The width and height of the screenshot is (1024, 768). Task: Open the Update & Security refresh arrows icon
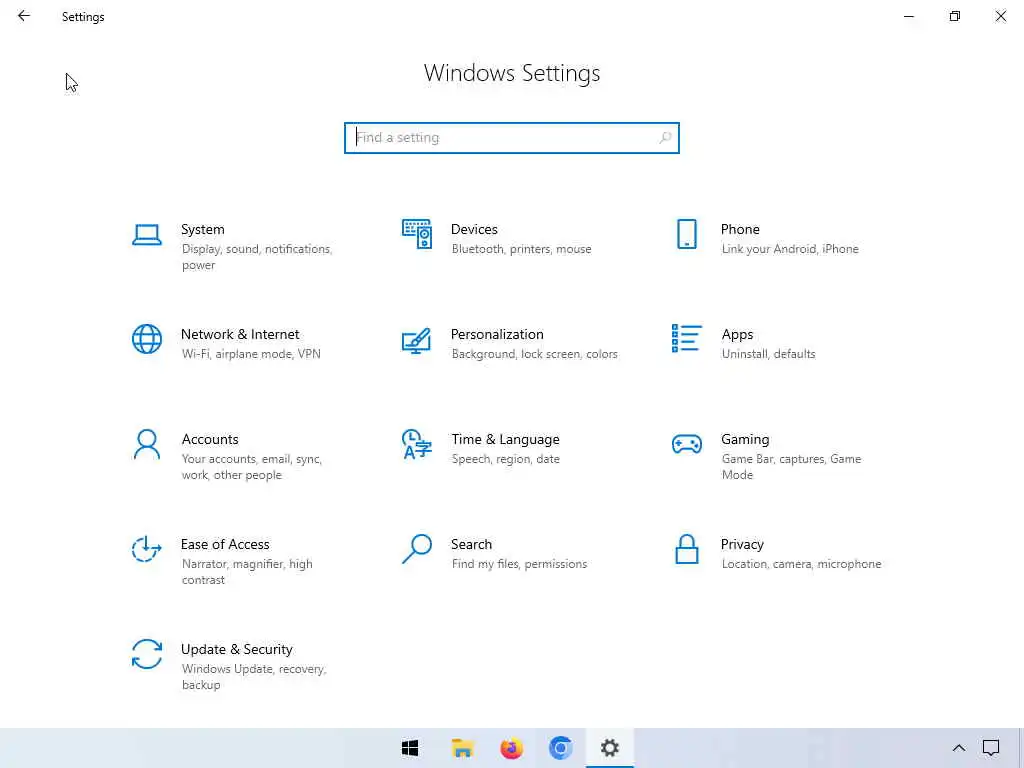click(x=147, y=654)
